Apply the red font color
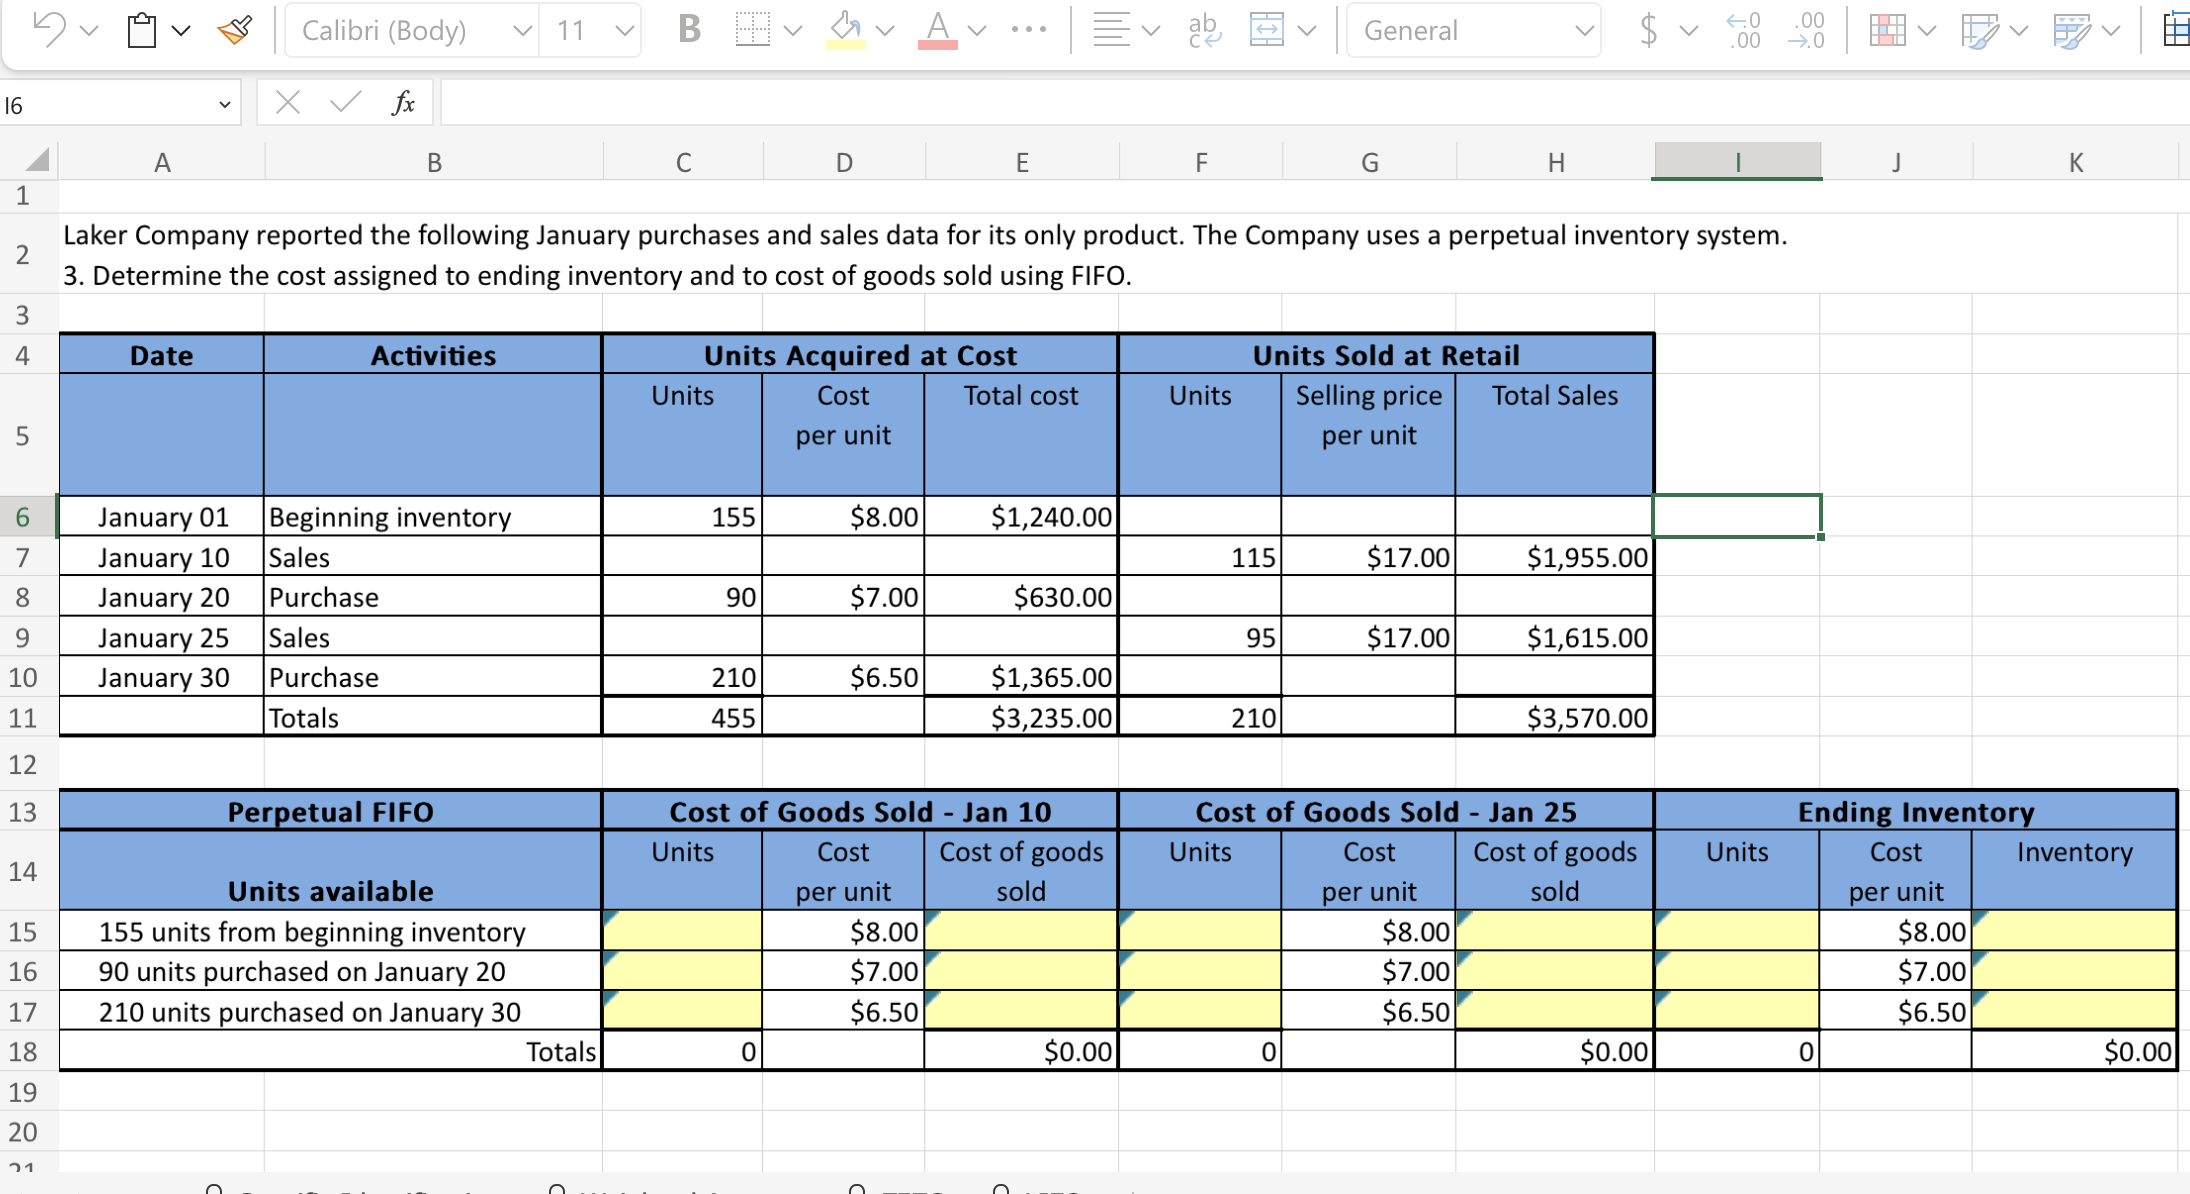2190x1194 pixels. [937, 30]
